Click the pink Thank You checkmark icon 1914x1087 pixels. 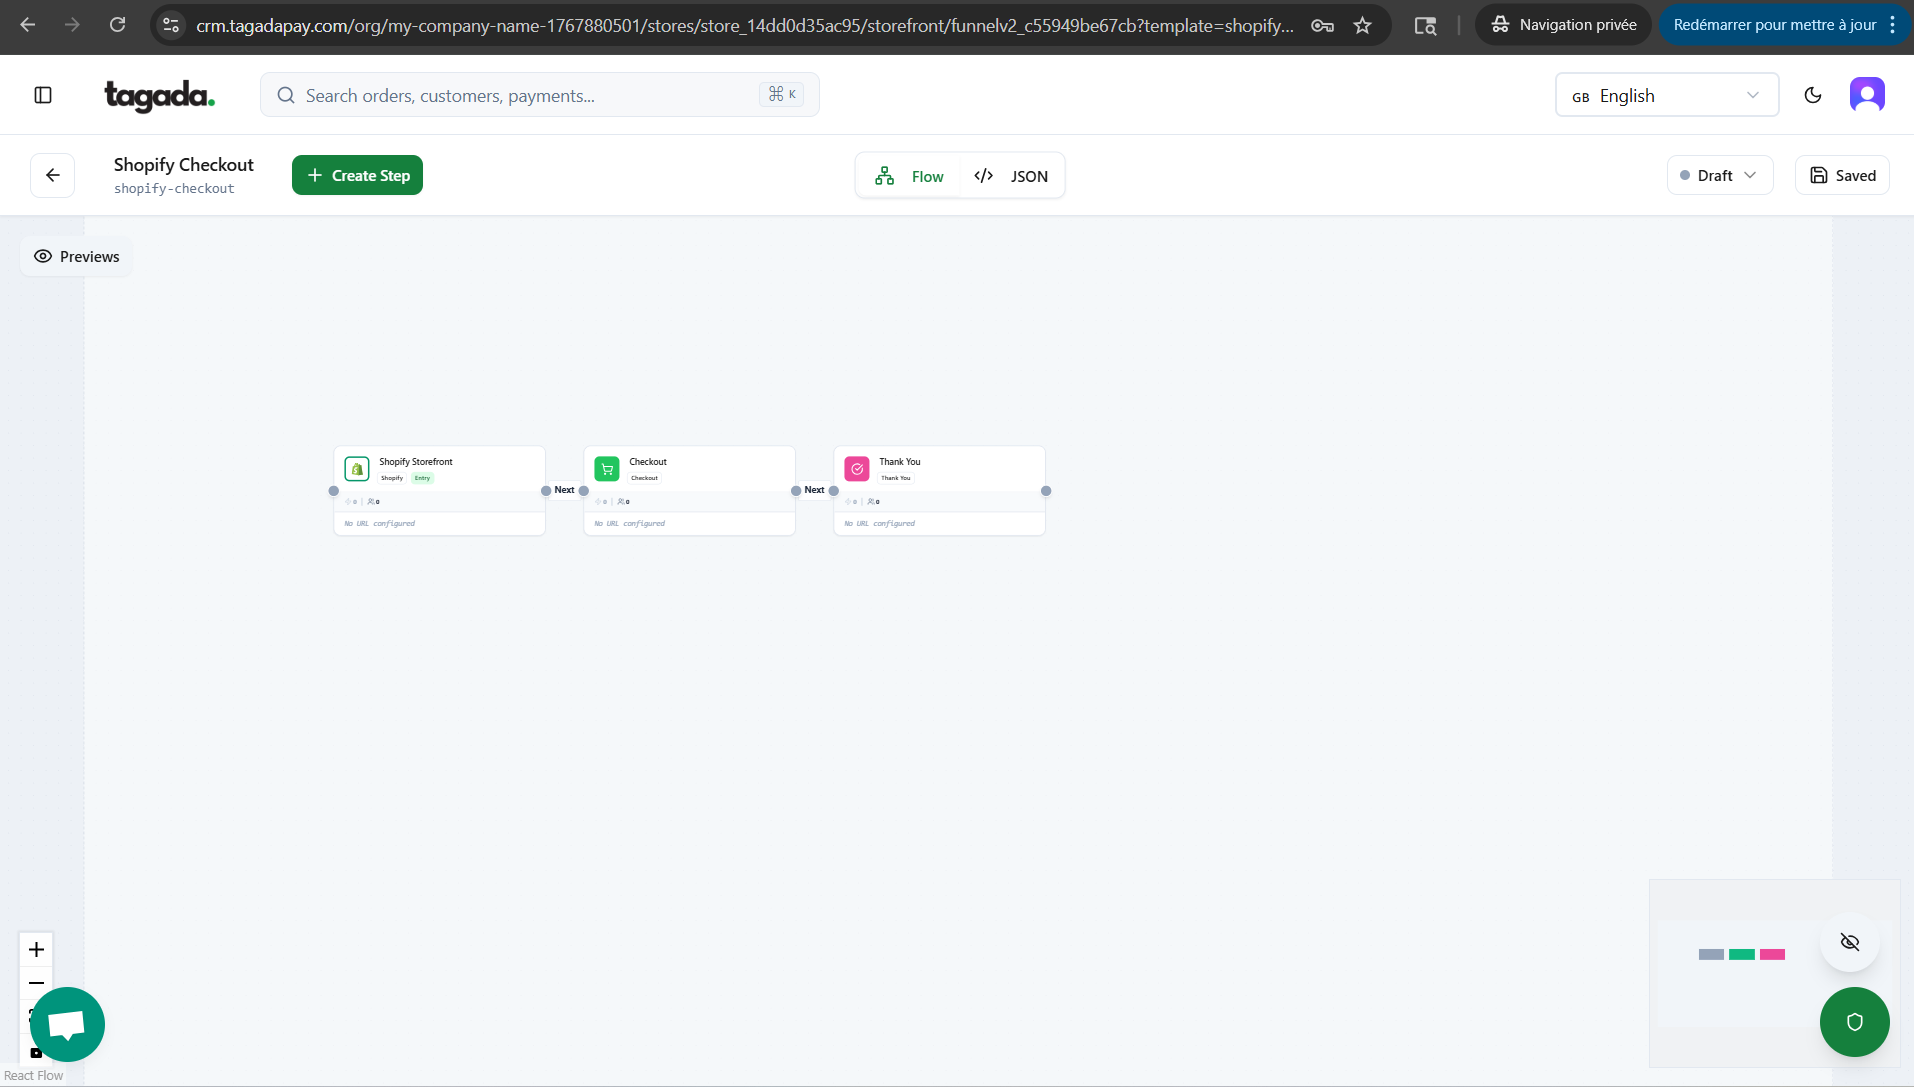point(857,469)
